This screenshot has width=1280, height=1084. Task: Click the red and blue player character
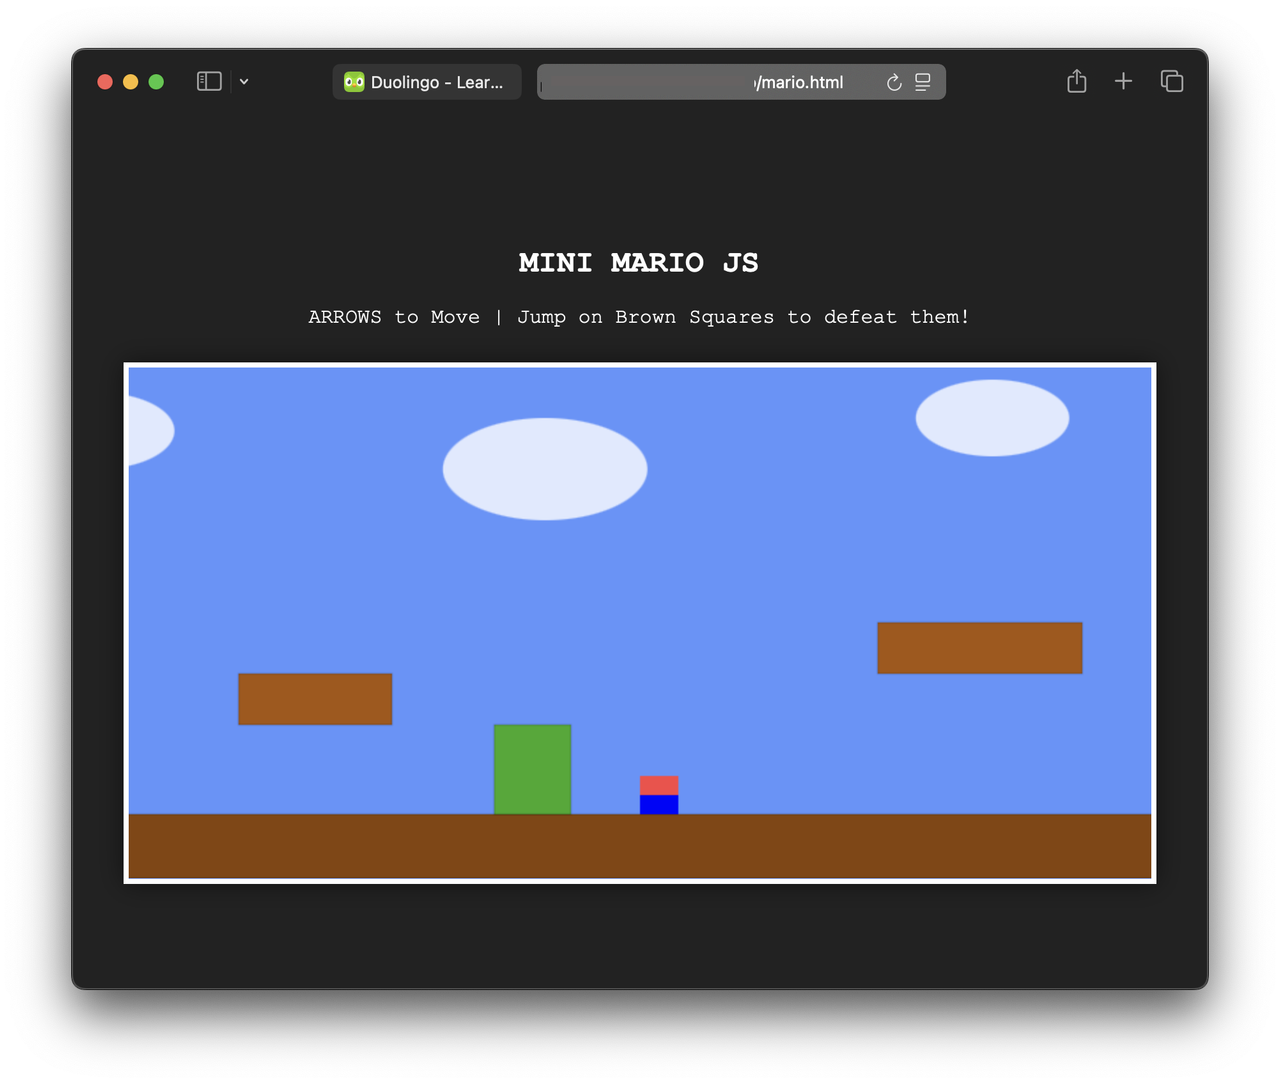click(x=659, y=795)
